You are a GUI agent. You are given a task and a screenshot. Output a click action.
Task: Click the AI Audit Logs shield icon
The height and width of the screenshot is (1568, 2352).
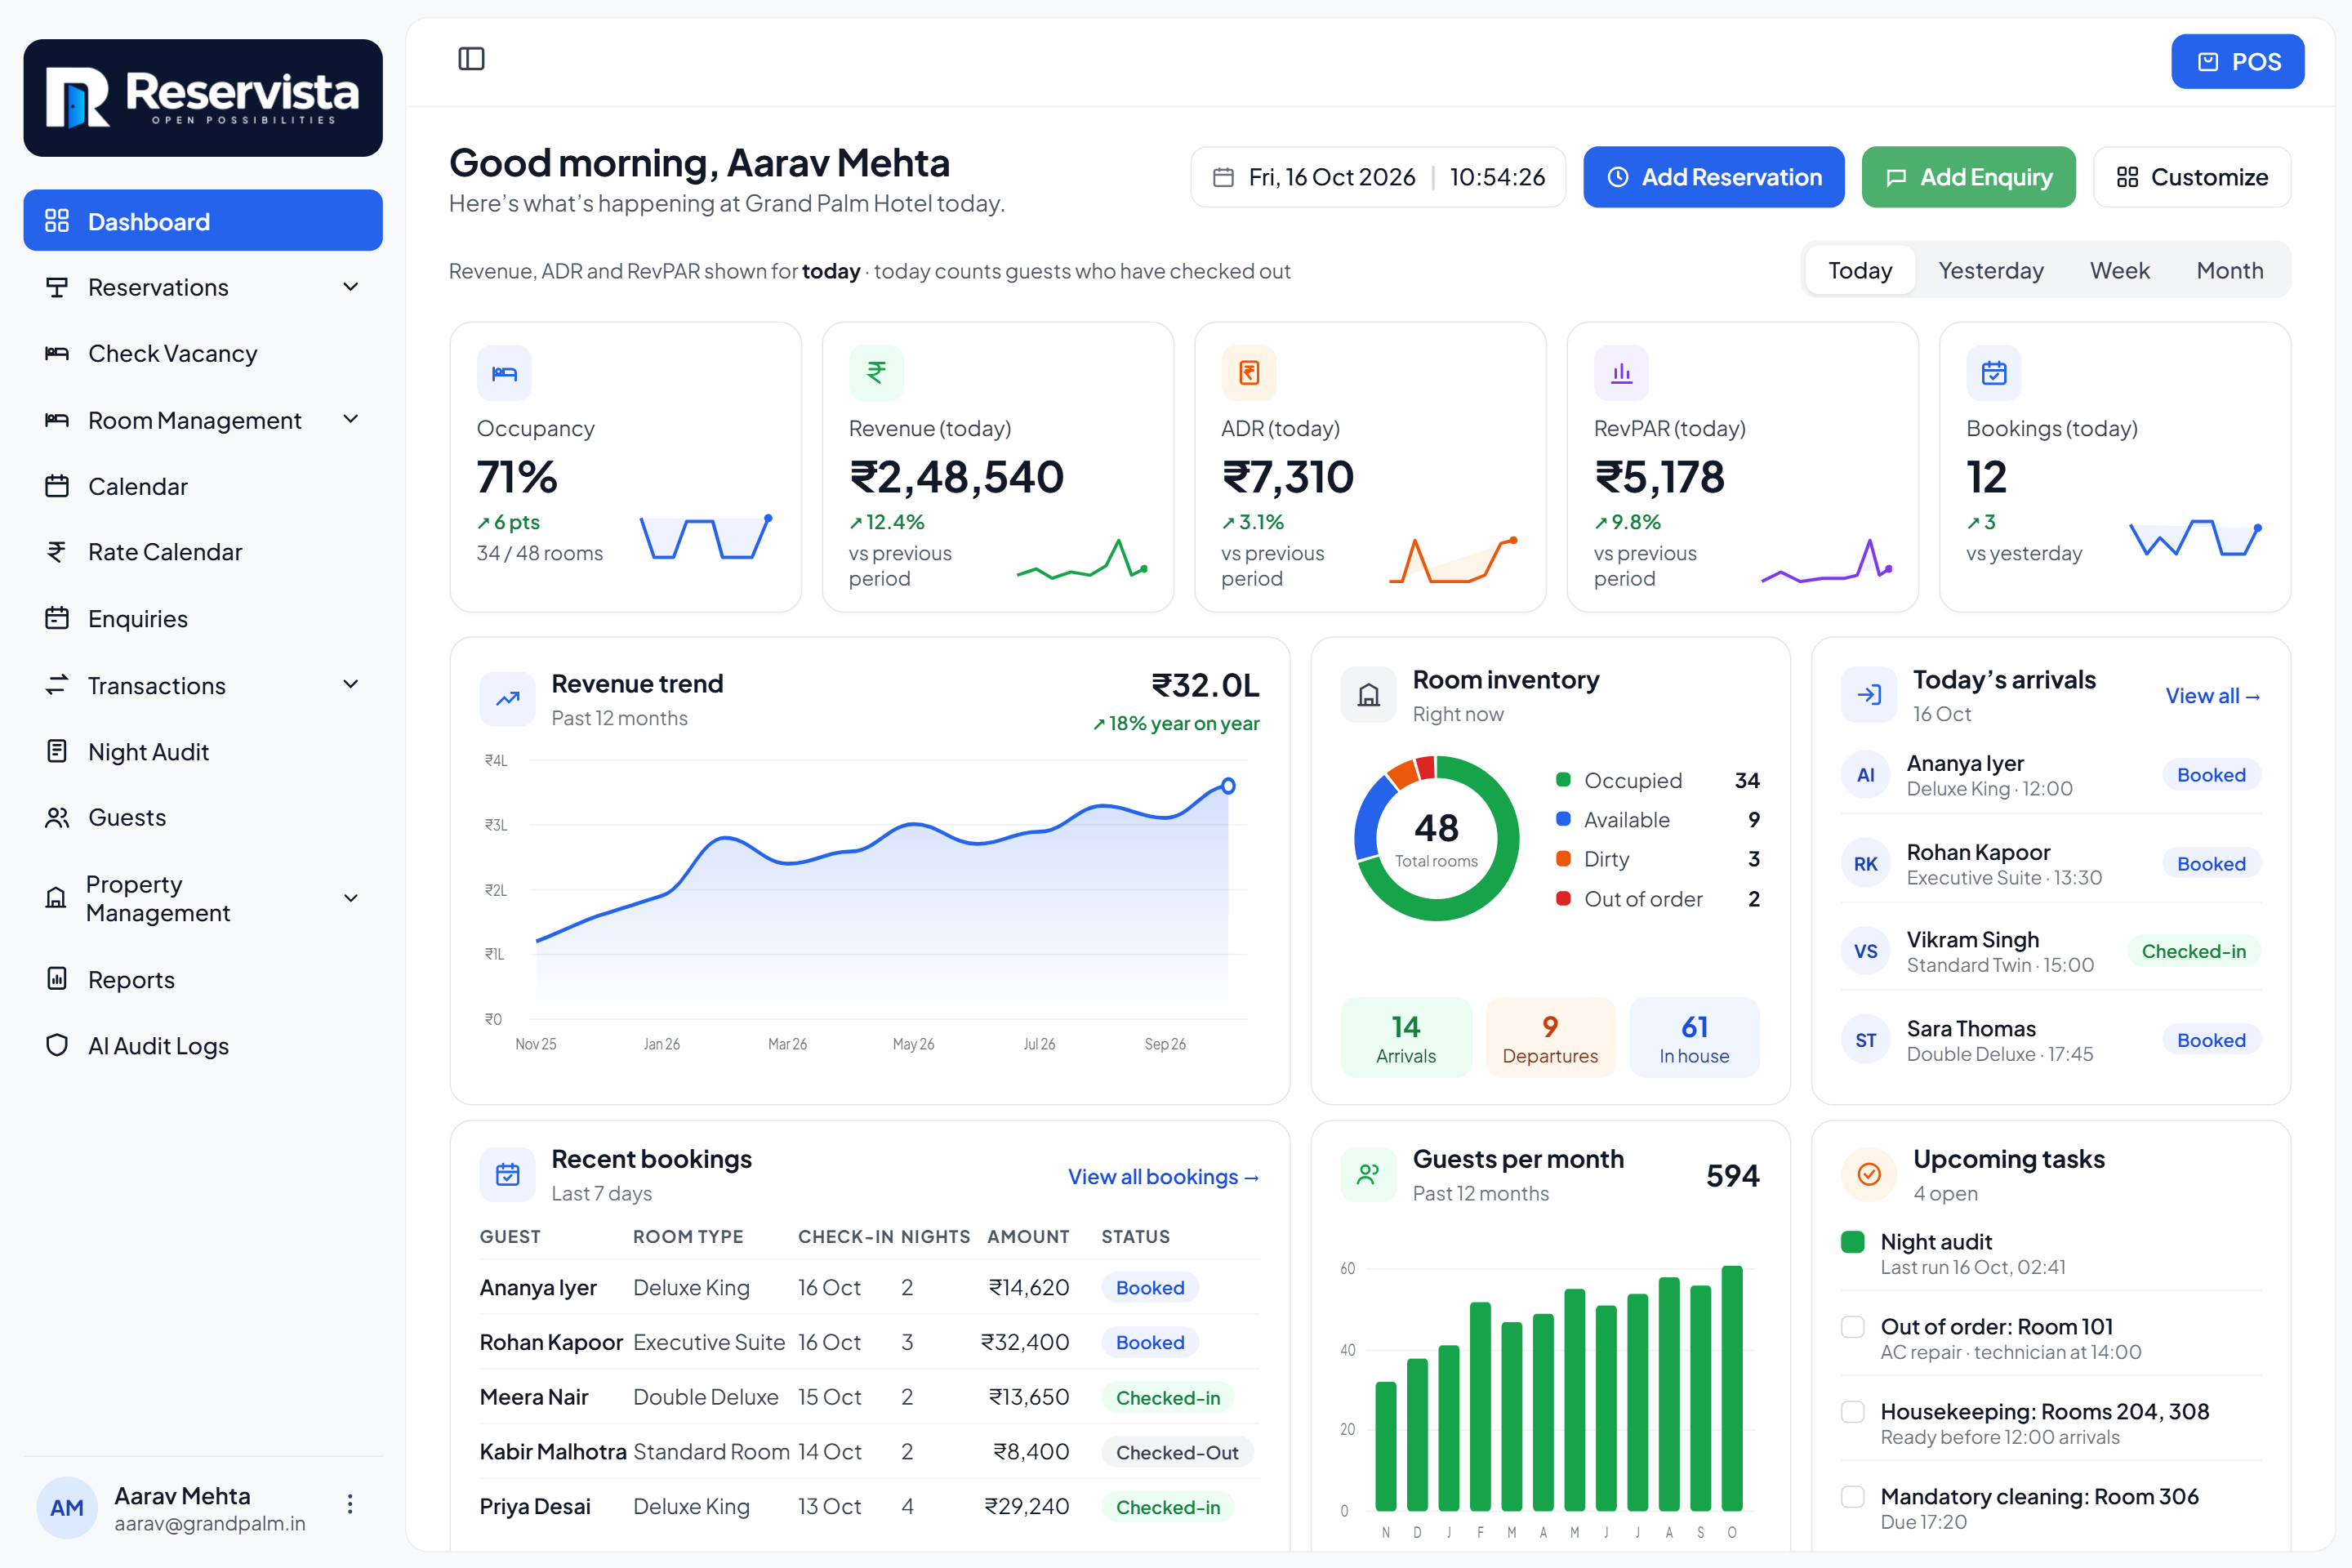click(57, 1045)
